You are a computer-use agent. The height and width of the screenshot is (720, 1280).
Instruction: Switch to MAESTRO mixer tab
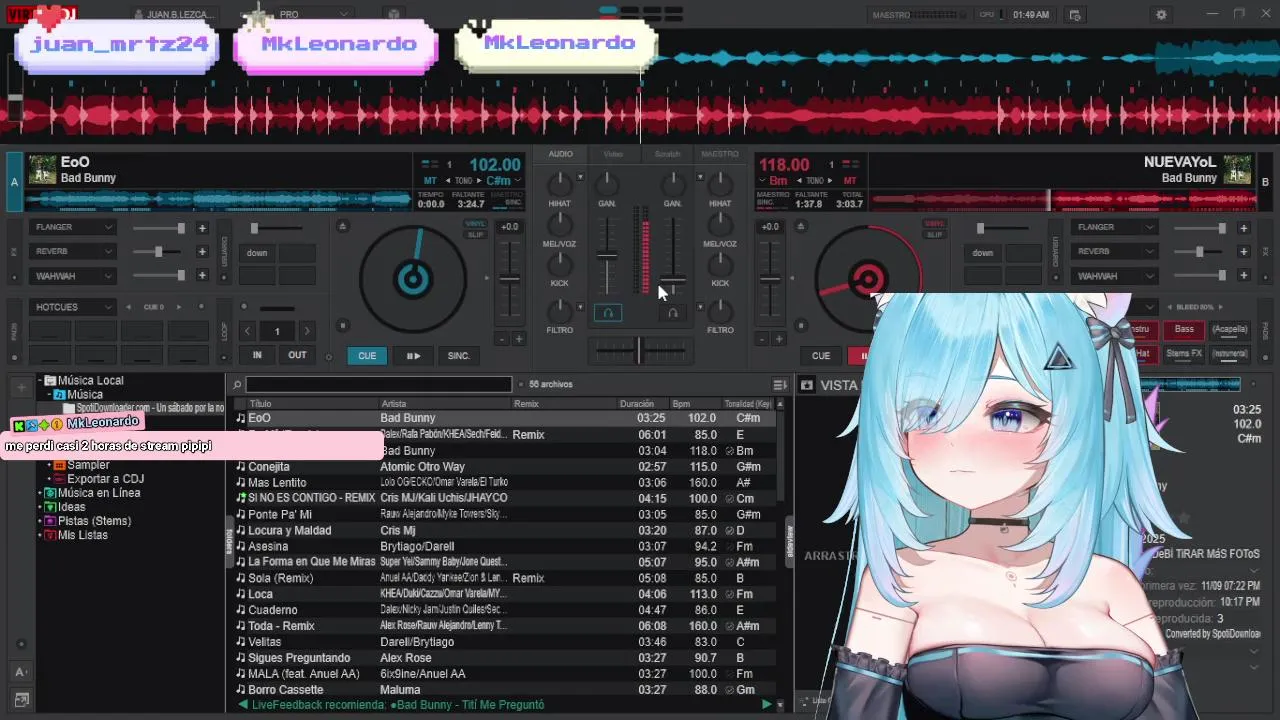(x=720, y=154)
